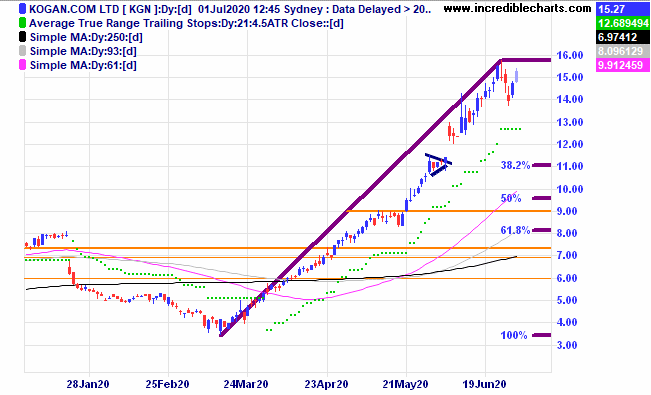Click the 8.096129 MA value box

click(x=622, y=51)
